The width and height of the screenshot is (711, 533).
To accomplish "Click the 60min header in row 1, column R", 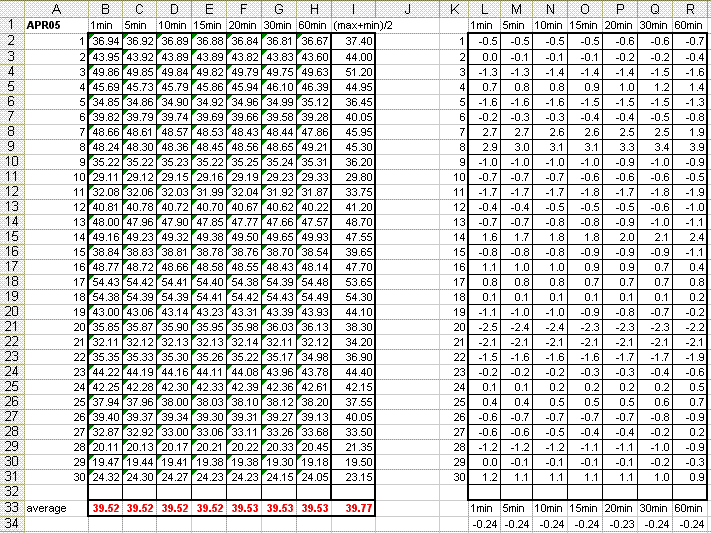I will pyautogui.click(x=691, y=25).
